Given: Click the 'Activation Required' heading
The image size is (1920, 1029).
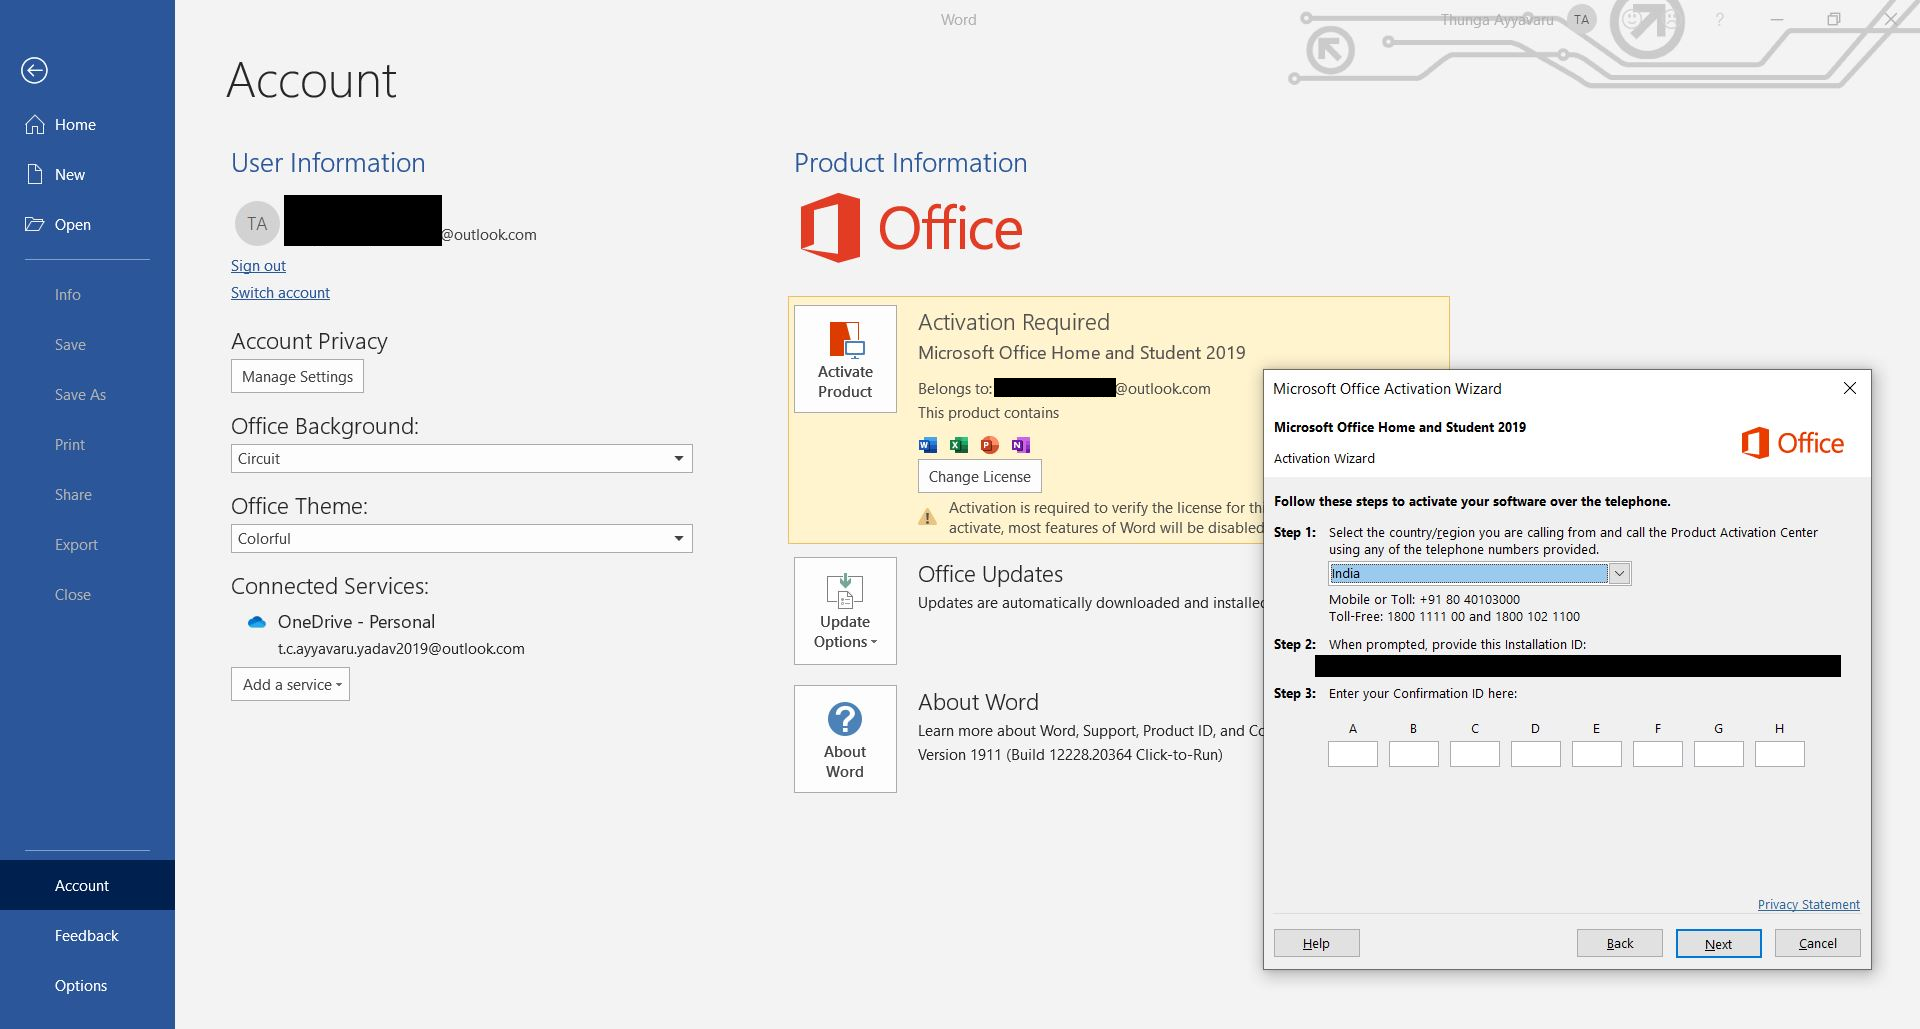Looking at the screenshot, I should click(1014, 322).
